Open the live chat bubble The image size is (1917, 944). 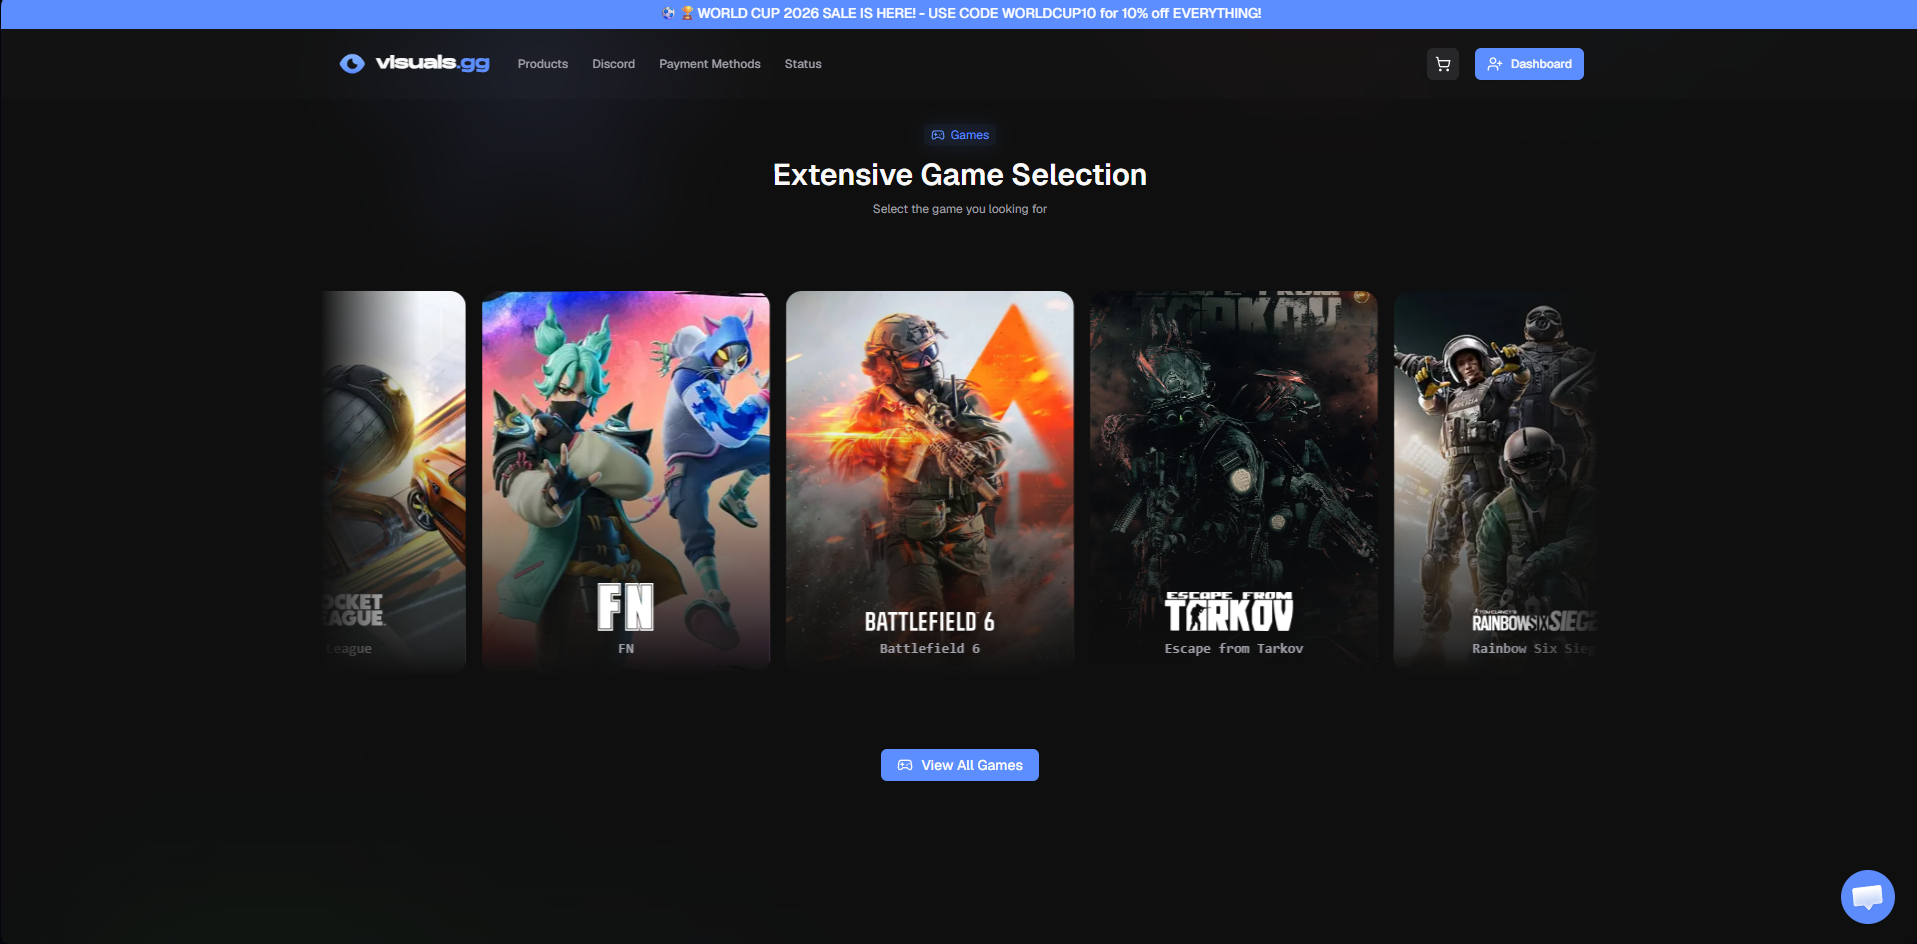tap(1867, 897)
